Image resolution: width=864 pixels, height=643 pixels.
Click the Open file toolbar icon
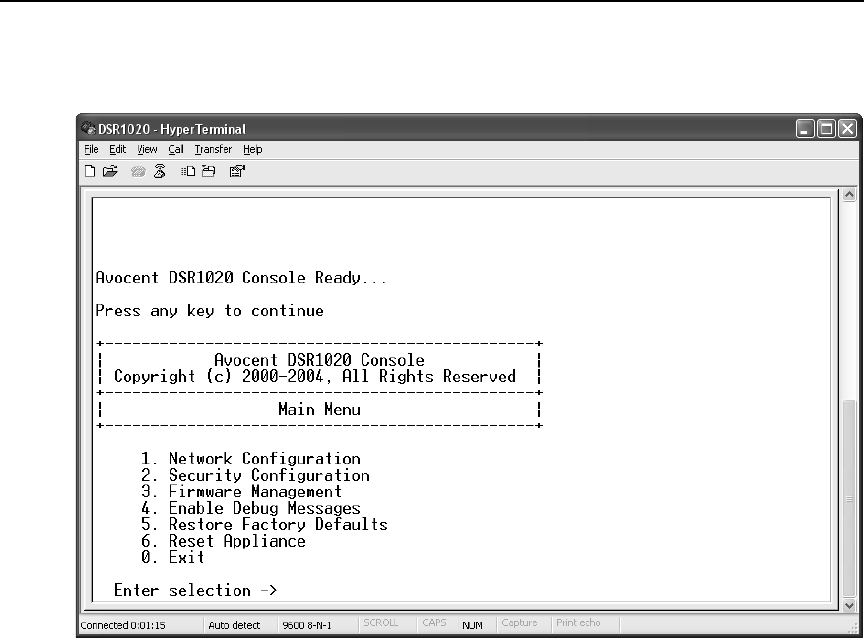(110, 171)
